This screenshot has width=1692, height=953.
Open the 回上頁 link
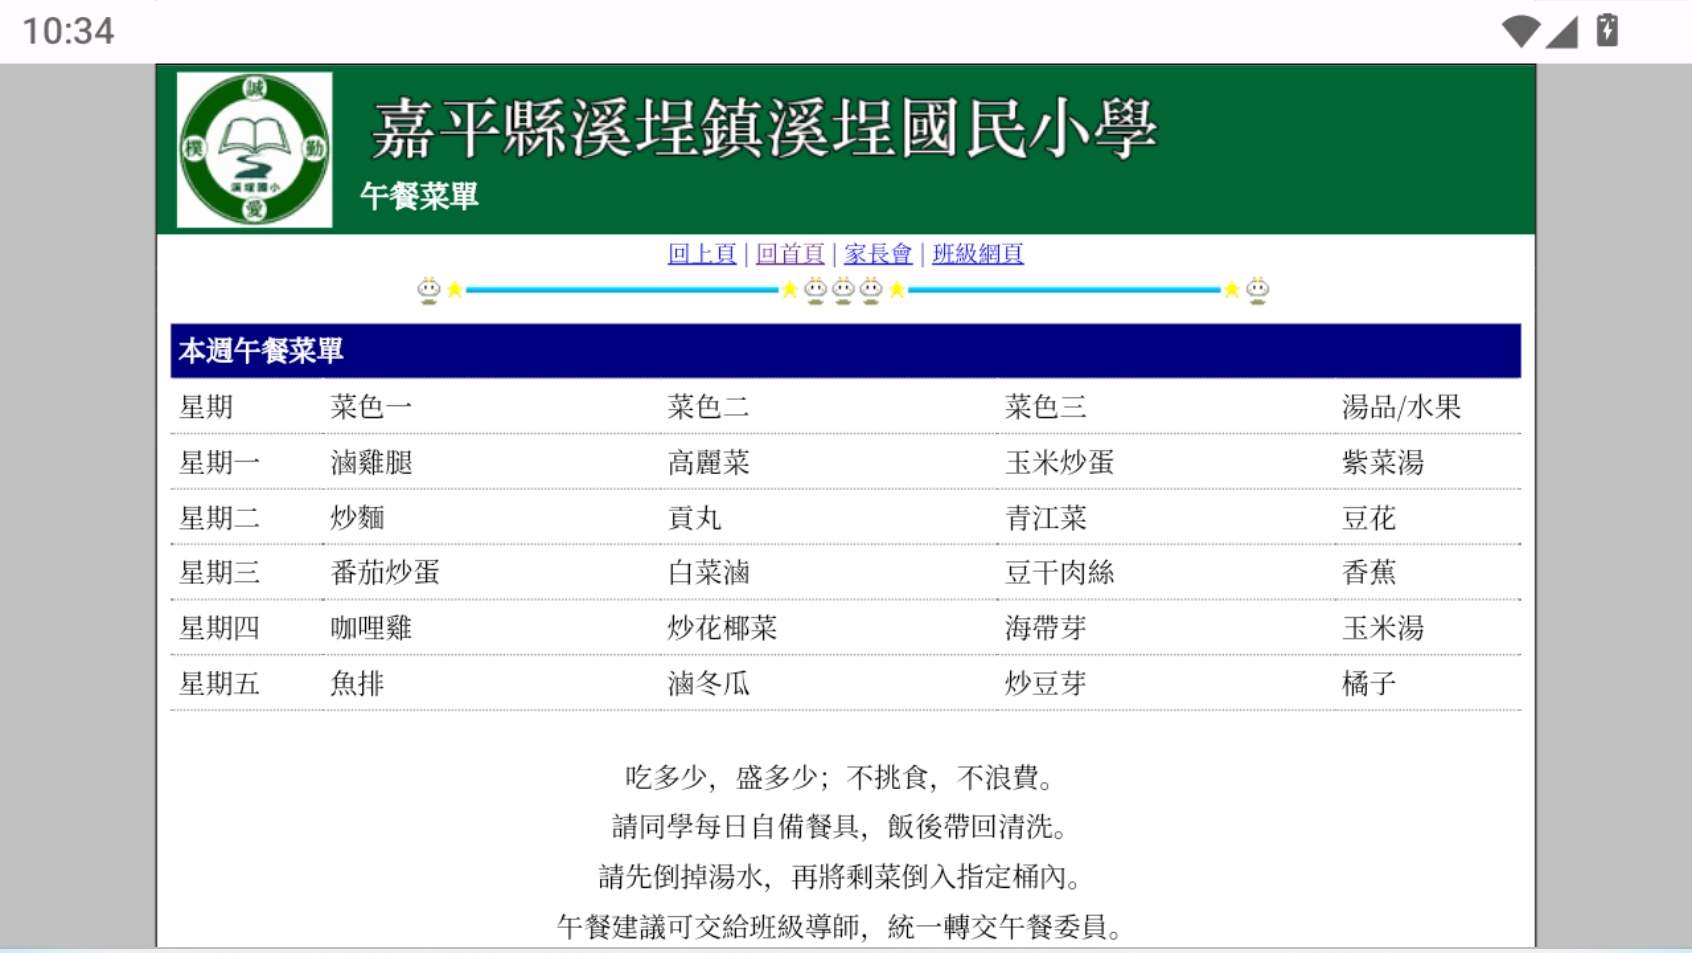(x=702, y=254)
